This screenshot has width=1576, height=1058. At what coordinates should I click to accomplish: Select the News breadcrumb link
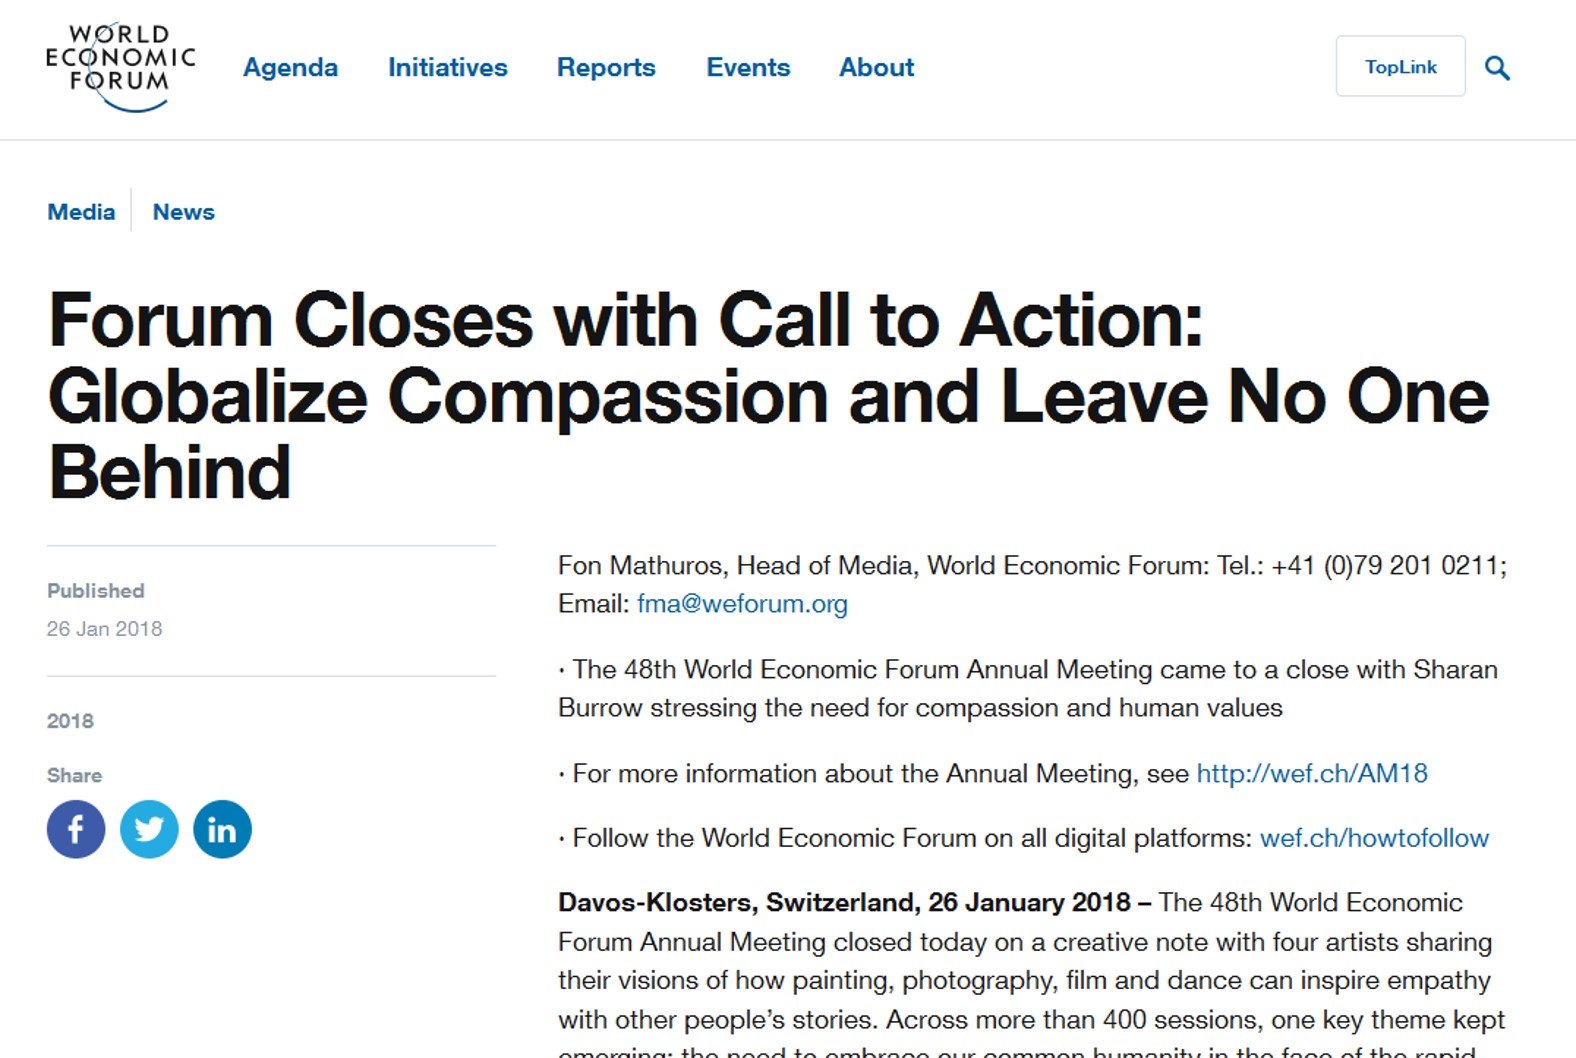coord(183,212)
